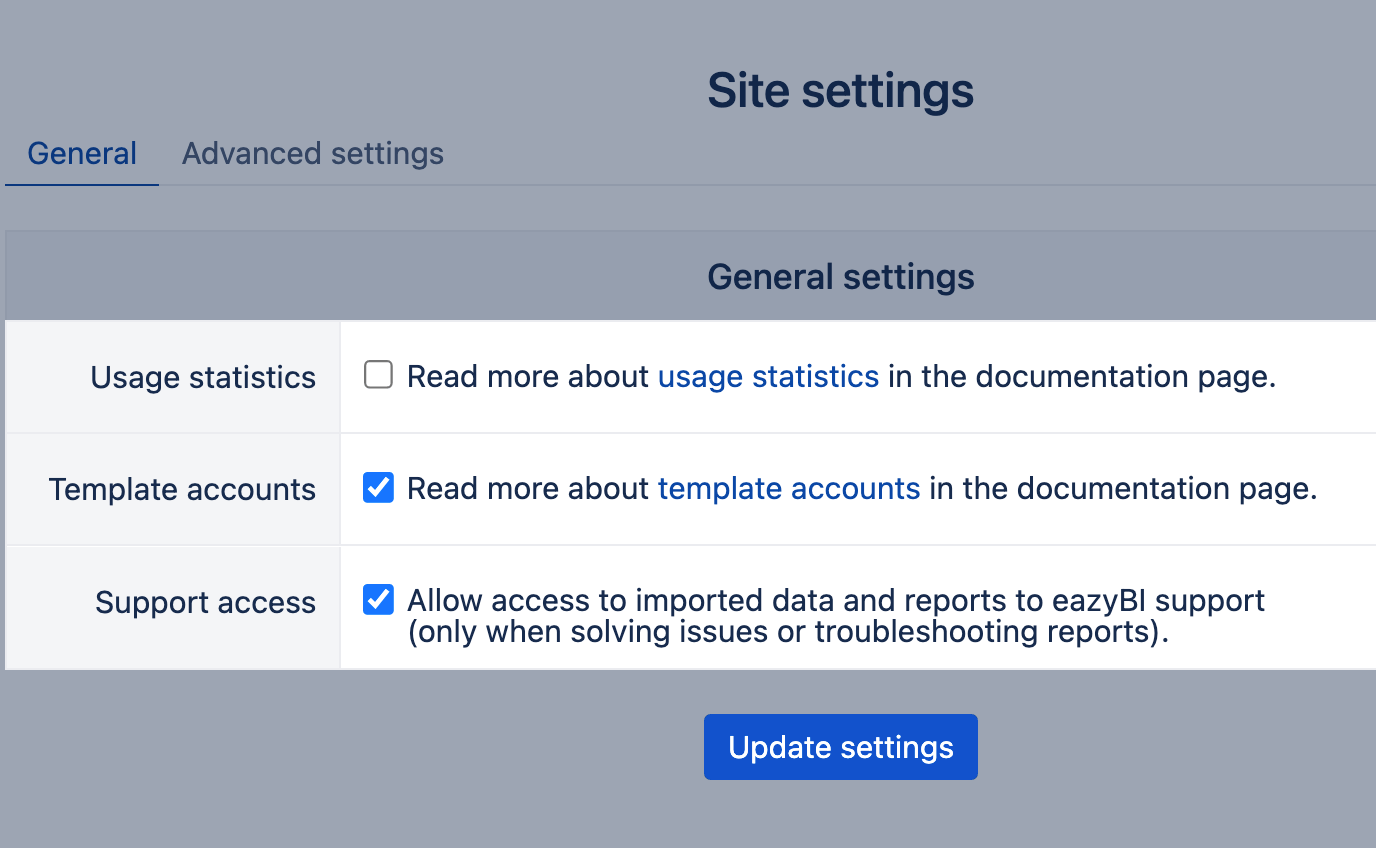Open the template accounts documentation link
Screen dimensions: 1376x848
(x=788, y=488)
